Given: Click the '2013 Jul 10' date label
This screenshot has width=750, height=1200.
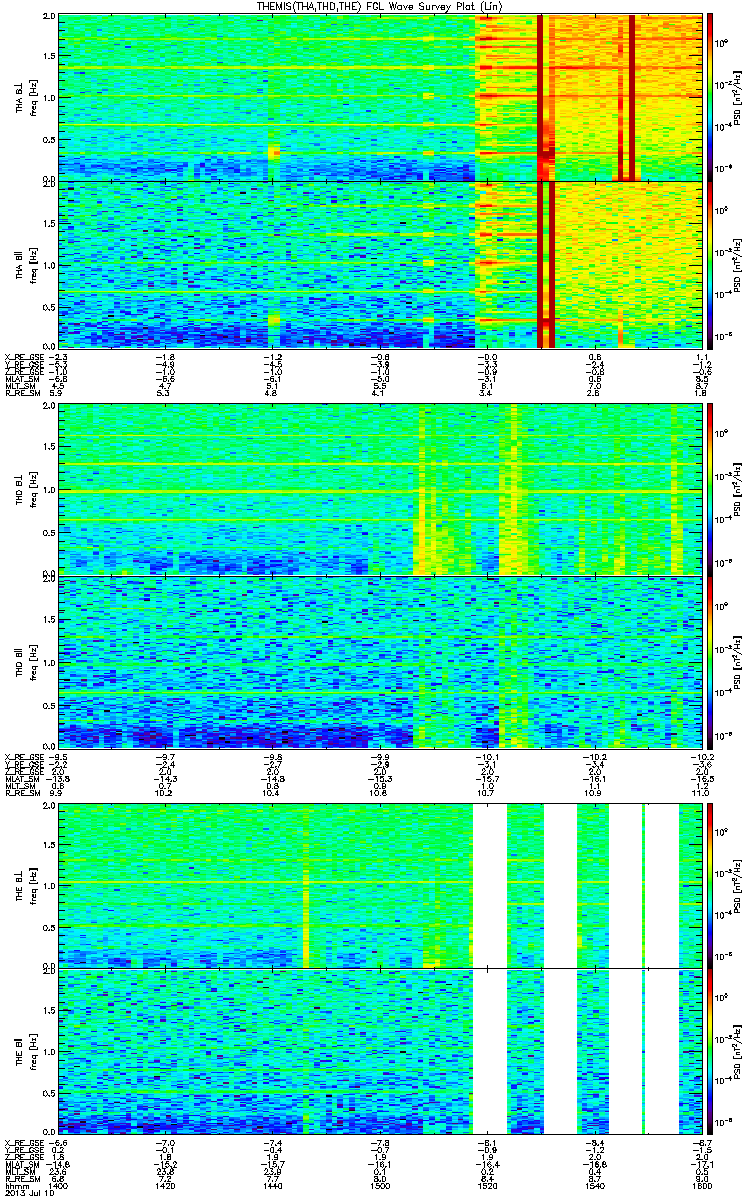Looking at the screenshot, I should (x=28, y=1193).
